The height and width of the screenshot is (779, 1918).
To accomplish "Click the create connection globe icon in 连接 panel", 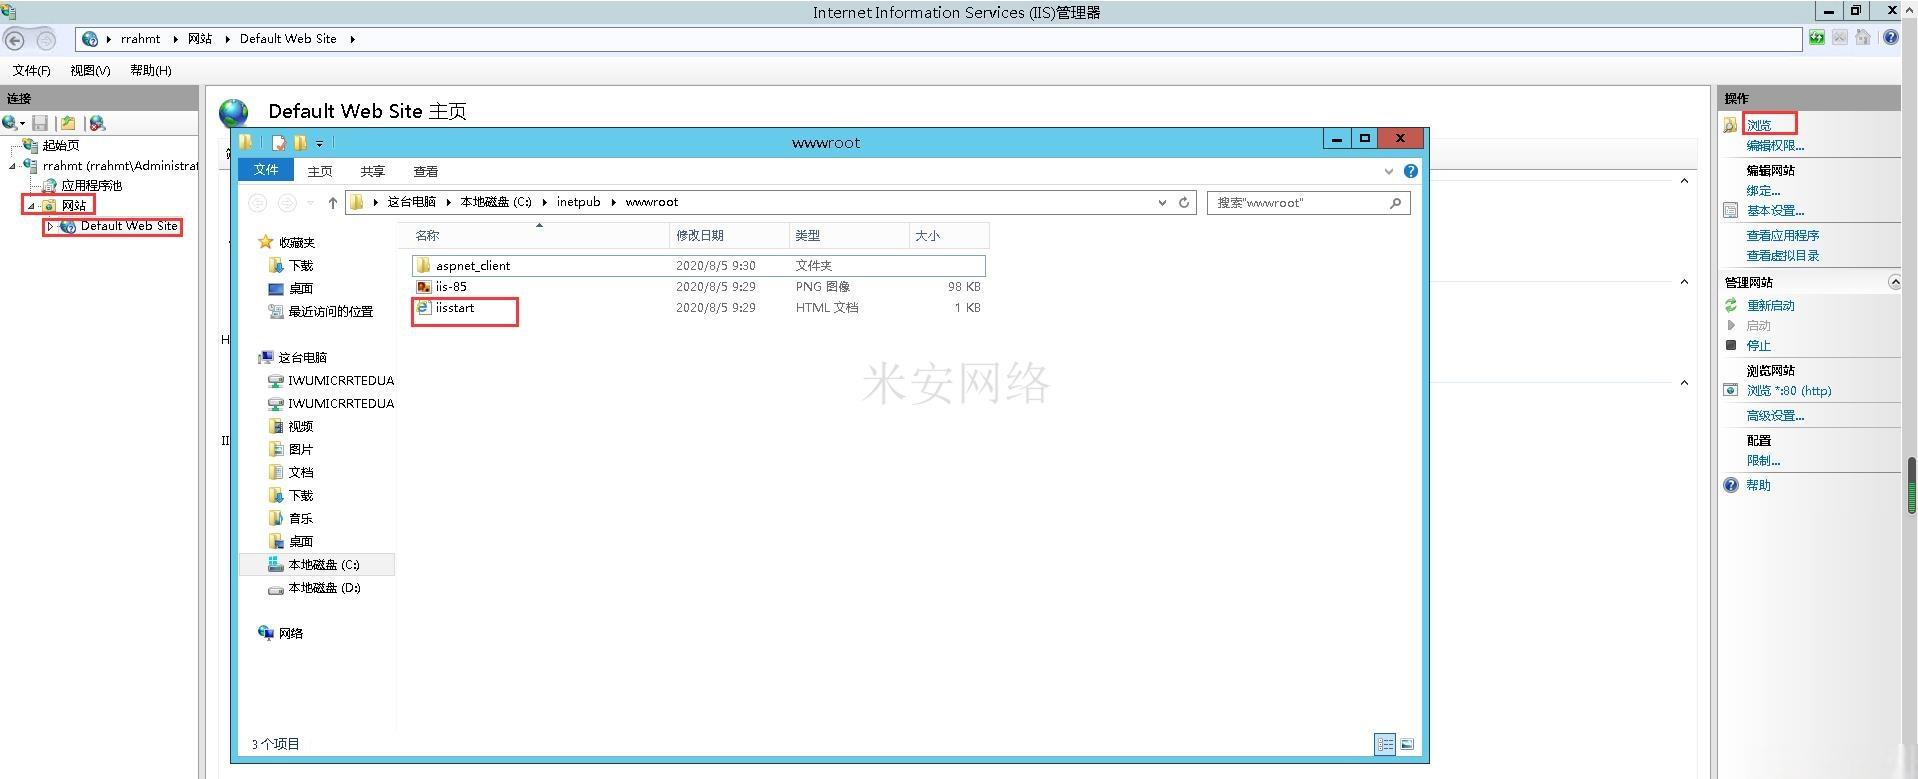I will tap(10, 123).
